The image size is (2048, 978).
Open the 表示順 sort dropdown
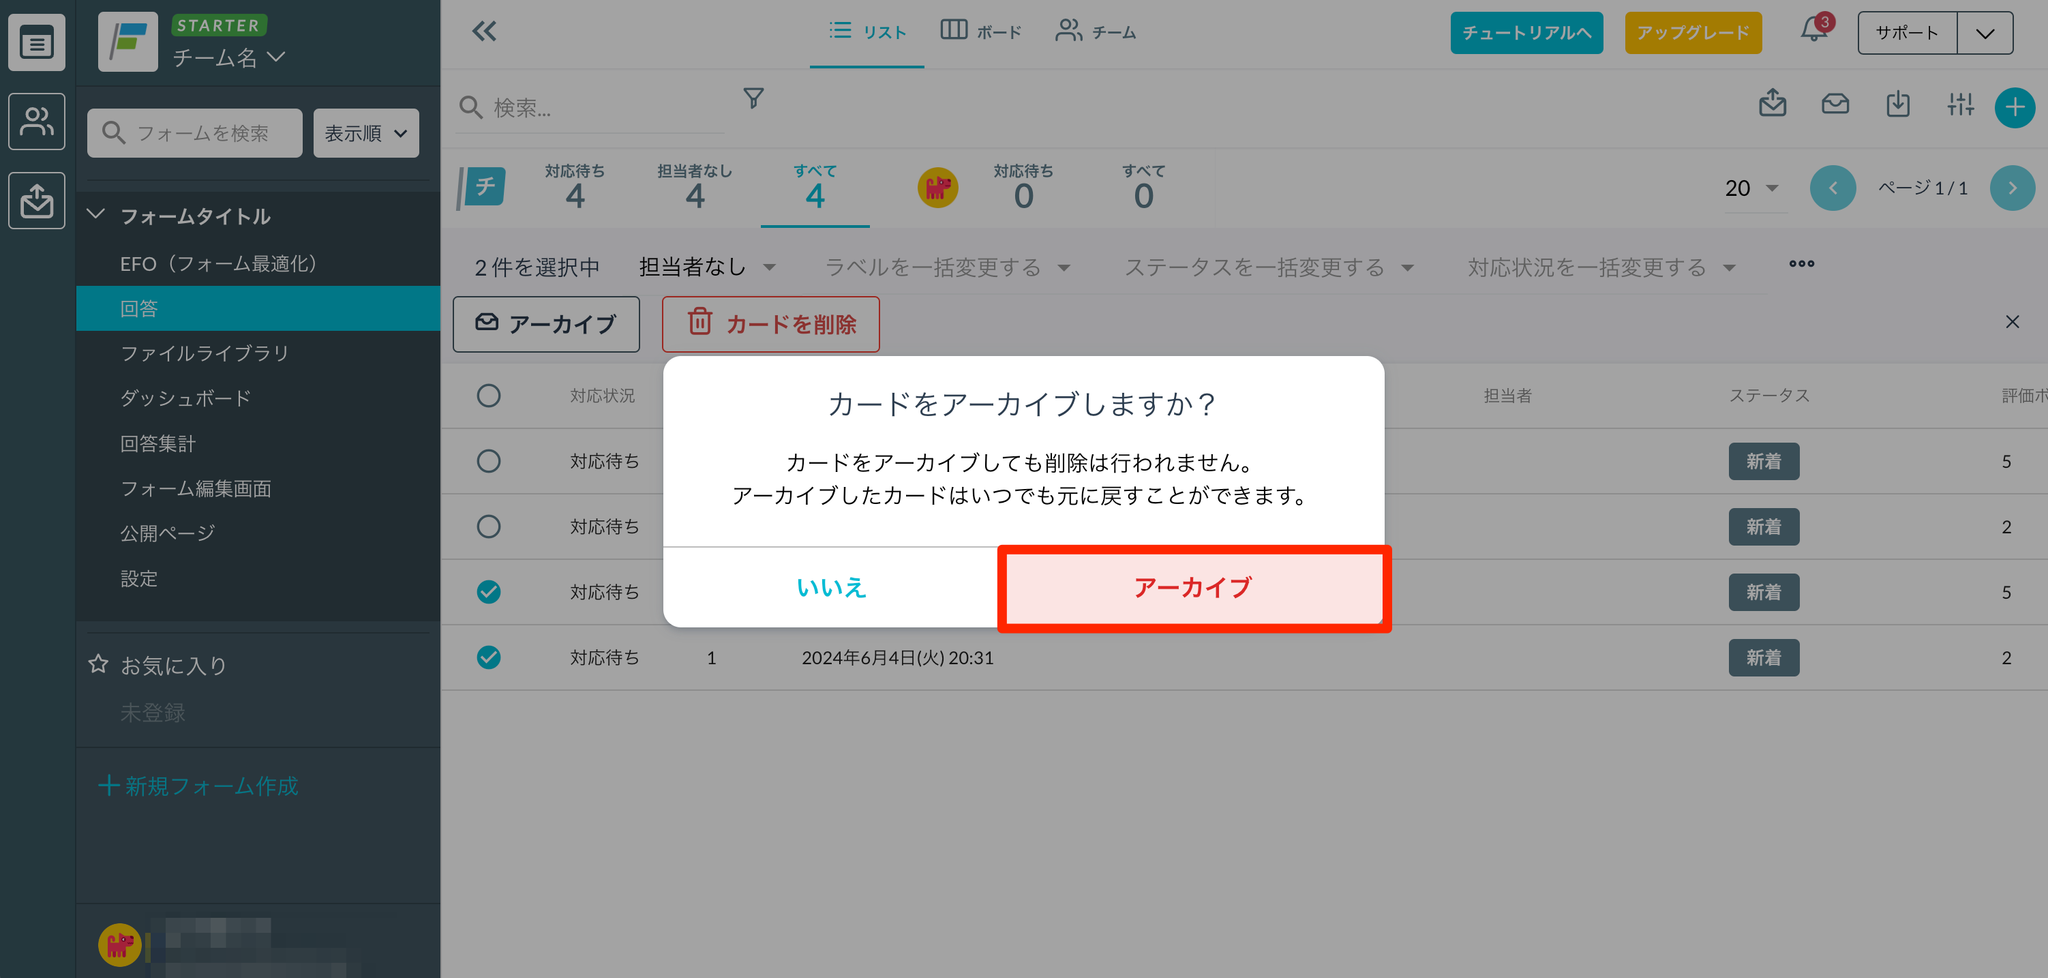pyautogui.click(x=366, y=133)
